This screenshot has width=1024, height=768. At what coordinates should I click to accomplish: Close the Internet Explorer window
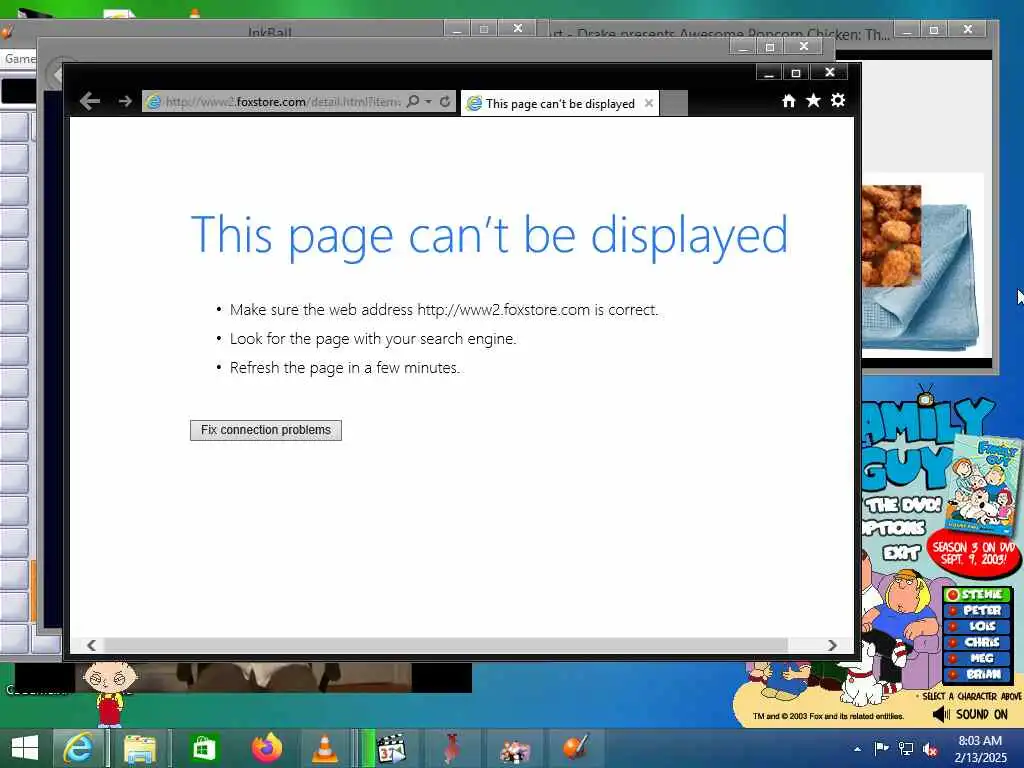[829, 72]
